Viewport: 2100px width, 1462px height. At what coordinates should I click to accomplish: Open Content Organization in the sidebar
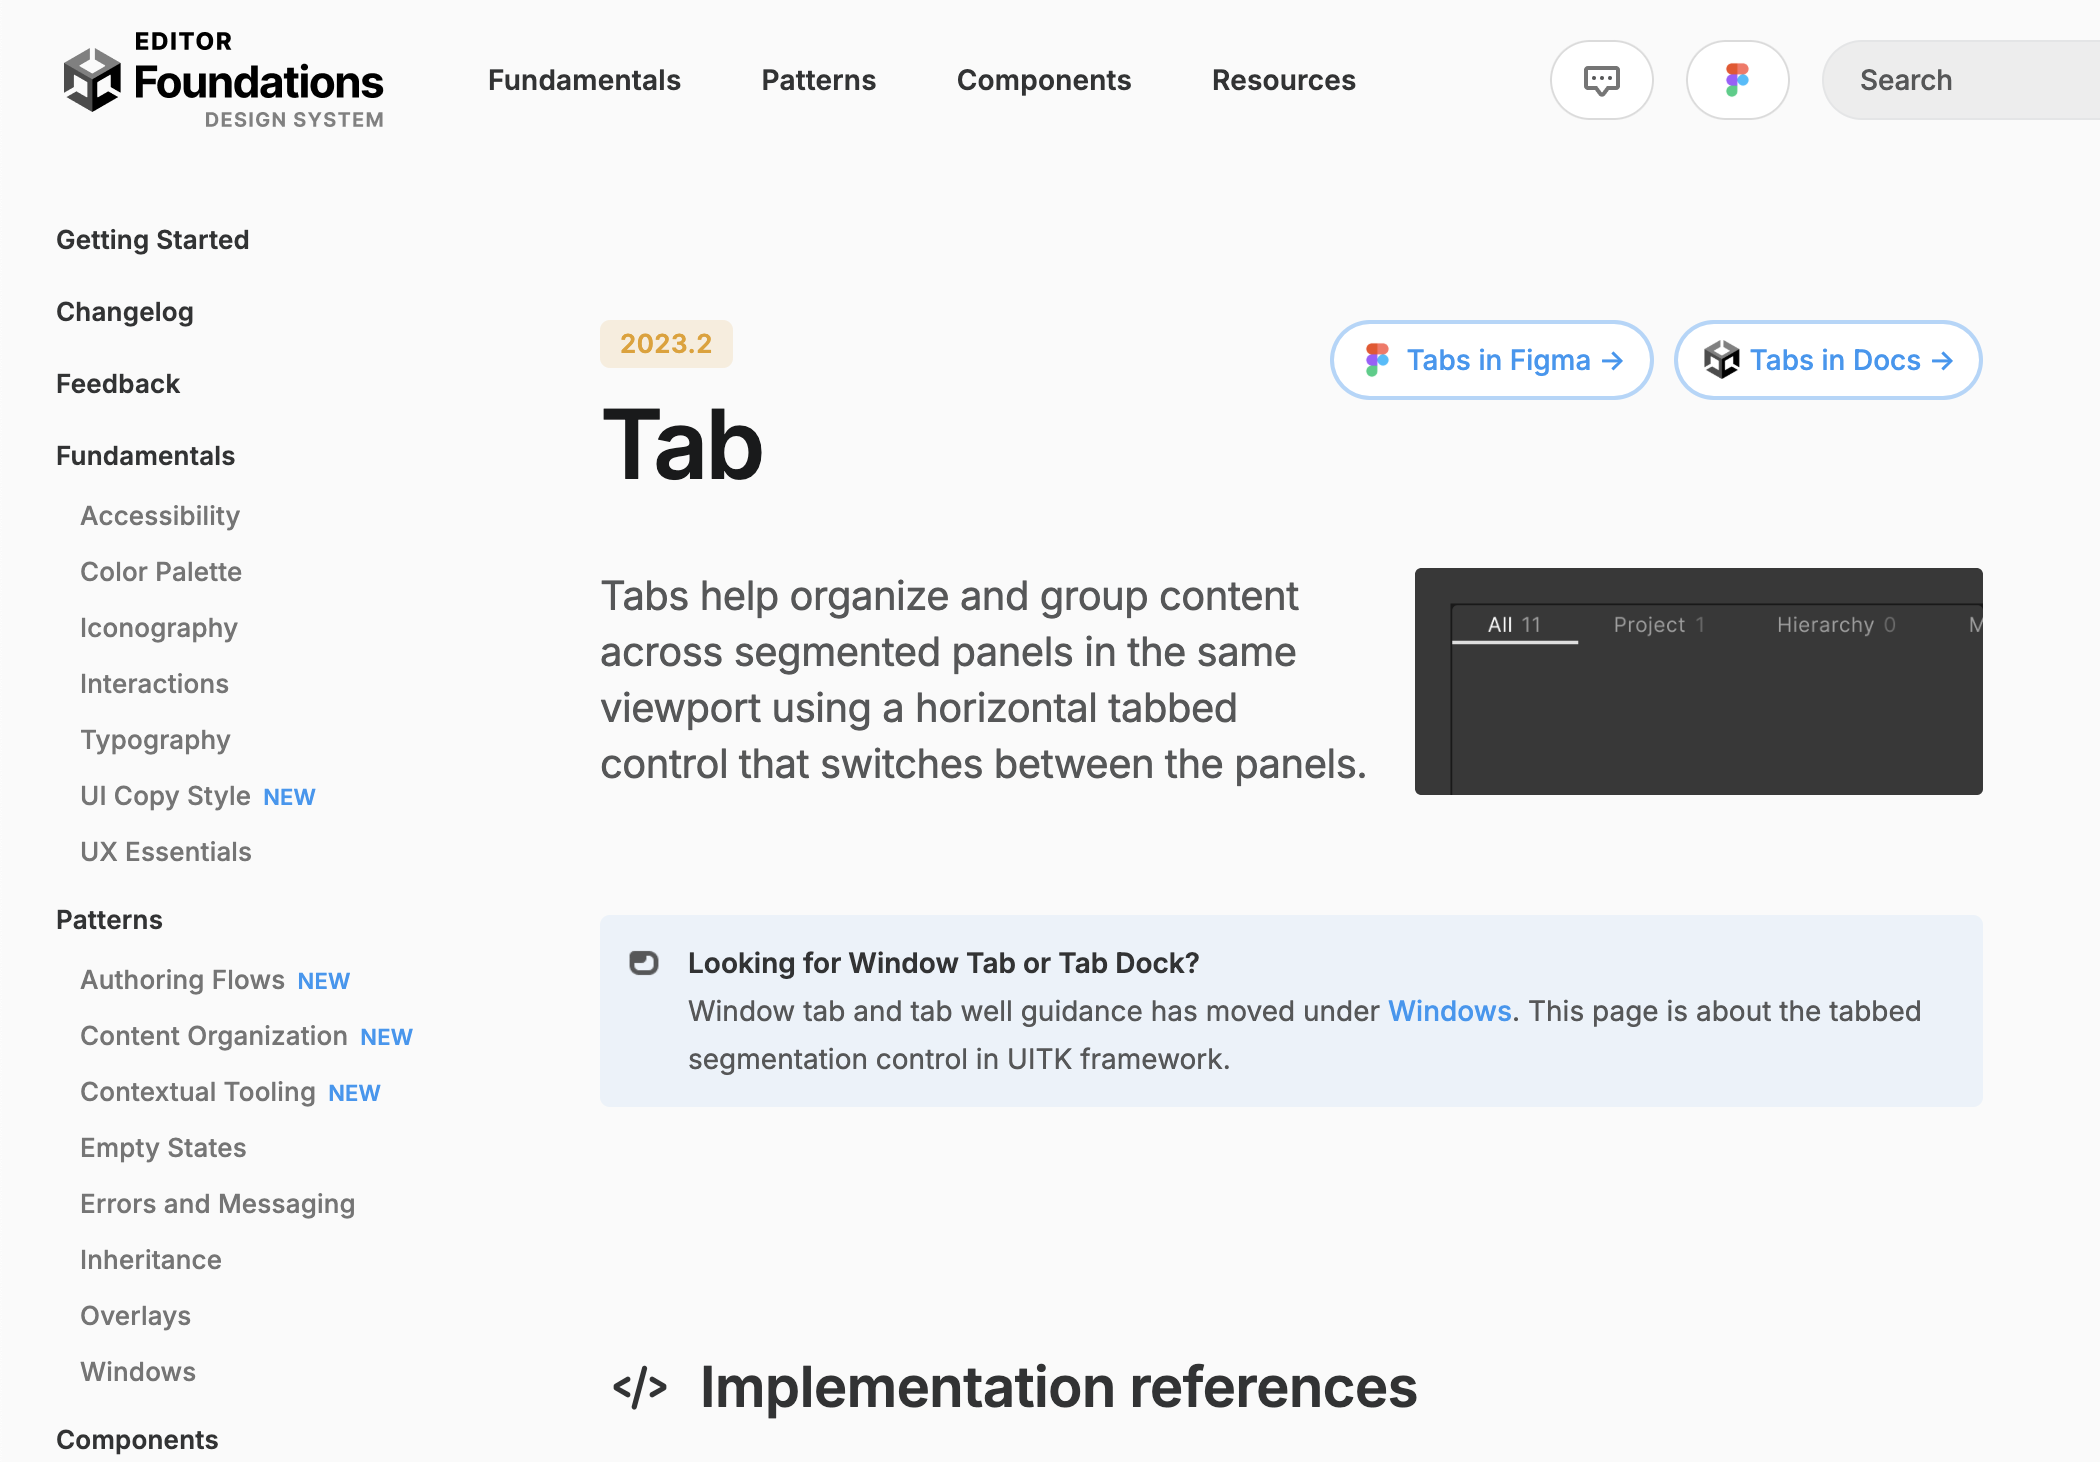click(214, 1036)
